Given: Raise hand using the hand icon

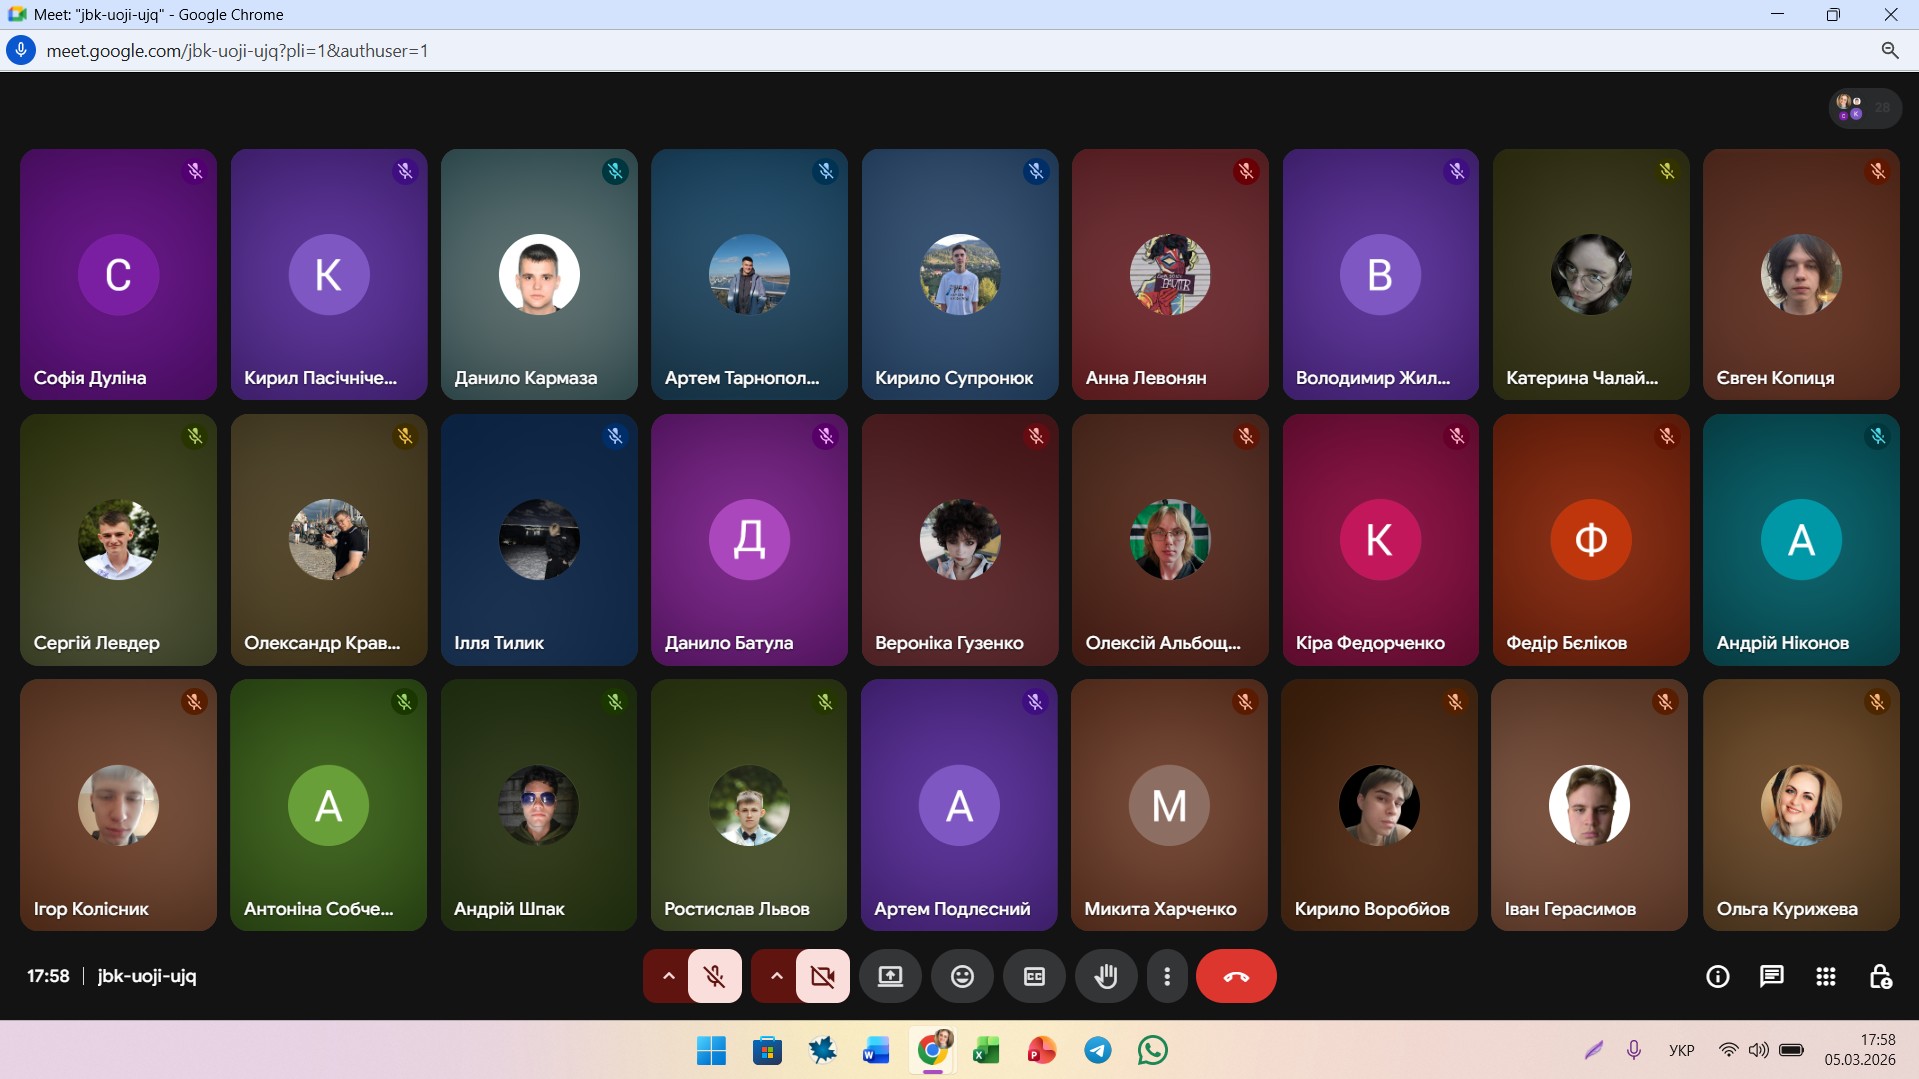Looking at the screenshot, I should (x=1105, y=976).
